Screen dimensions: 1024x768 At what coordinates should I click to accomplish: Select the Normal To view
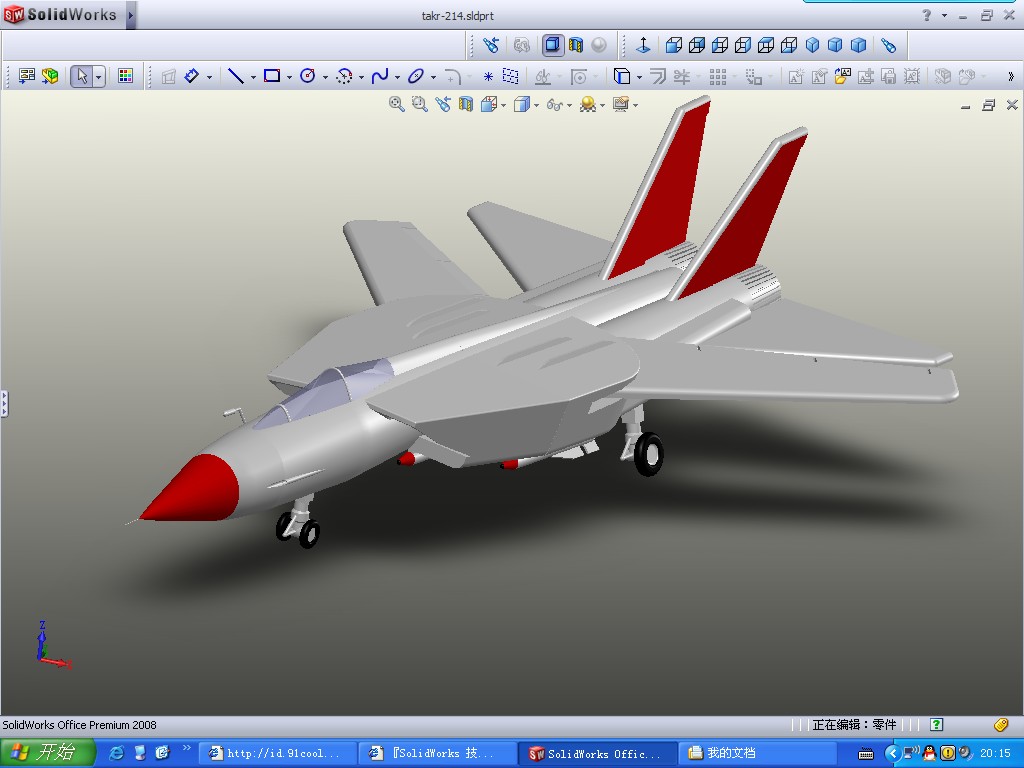643,45
